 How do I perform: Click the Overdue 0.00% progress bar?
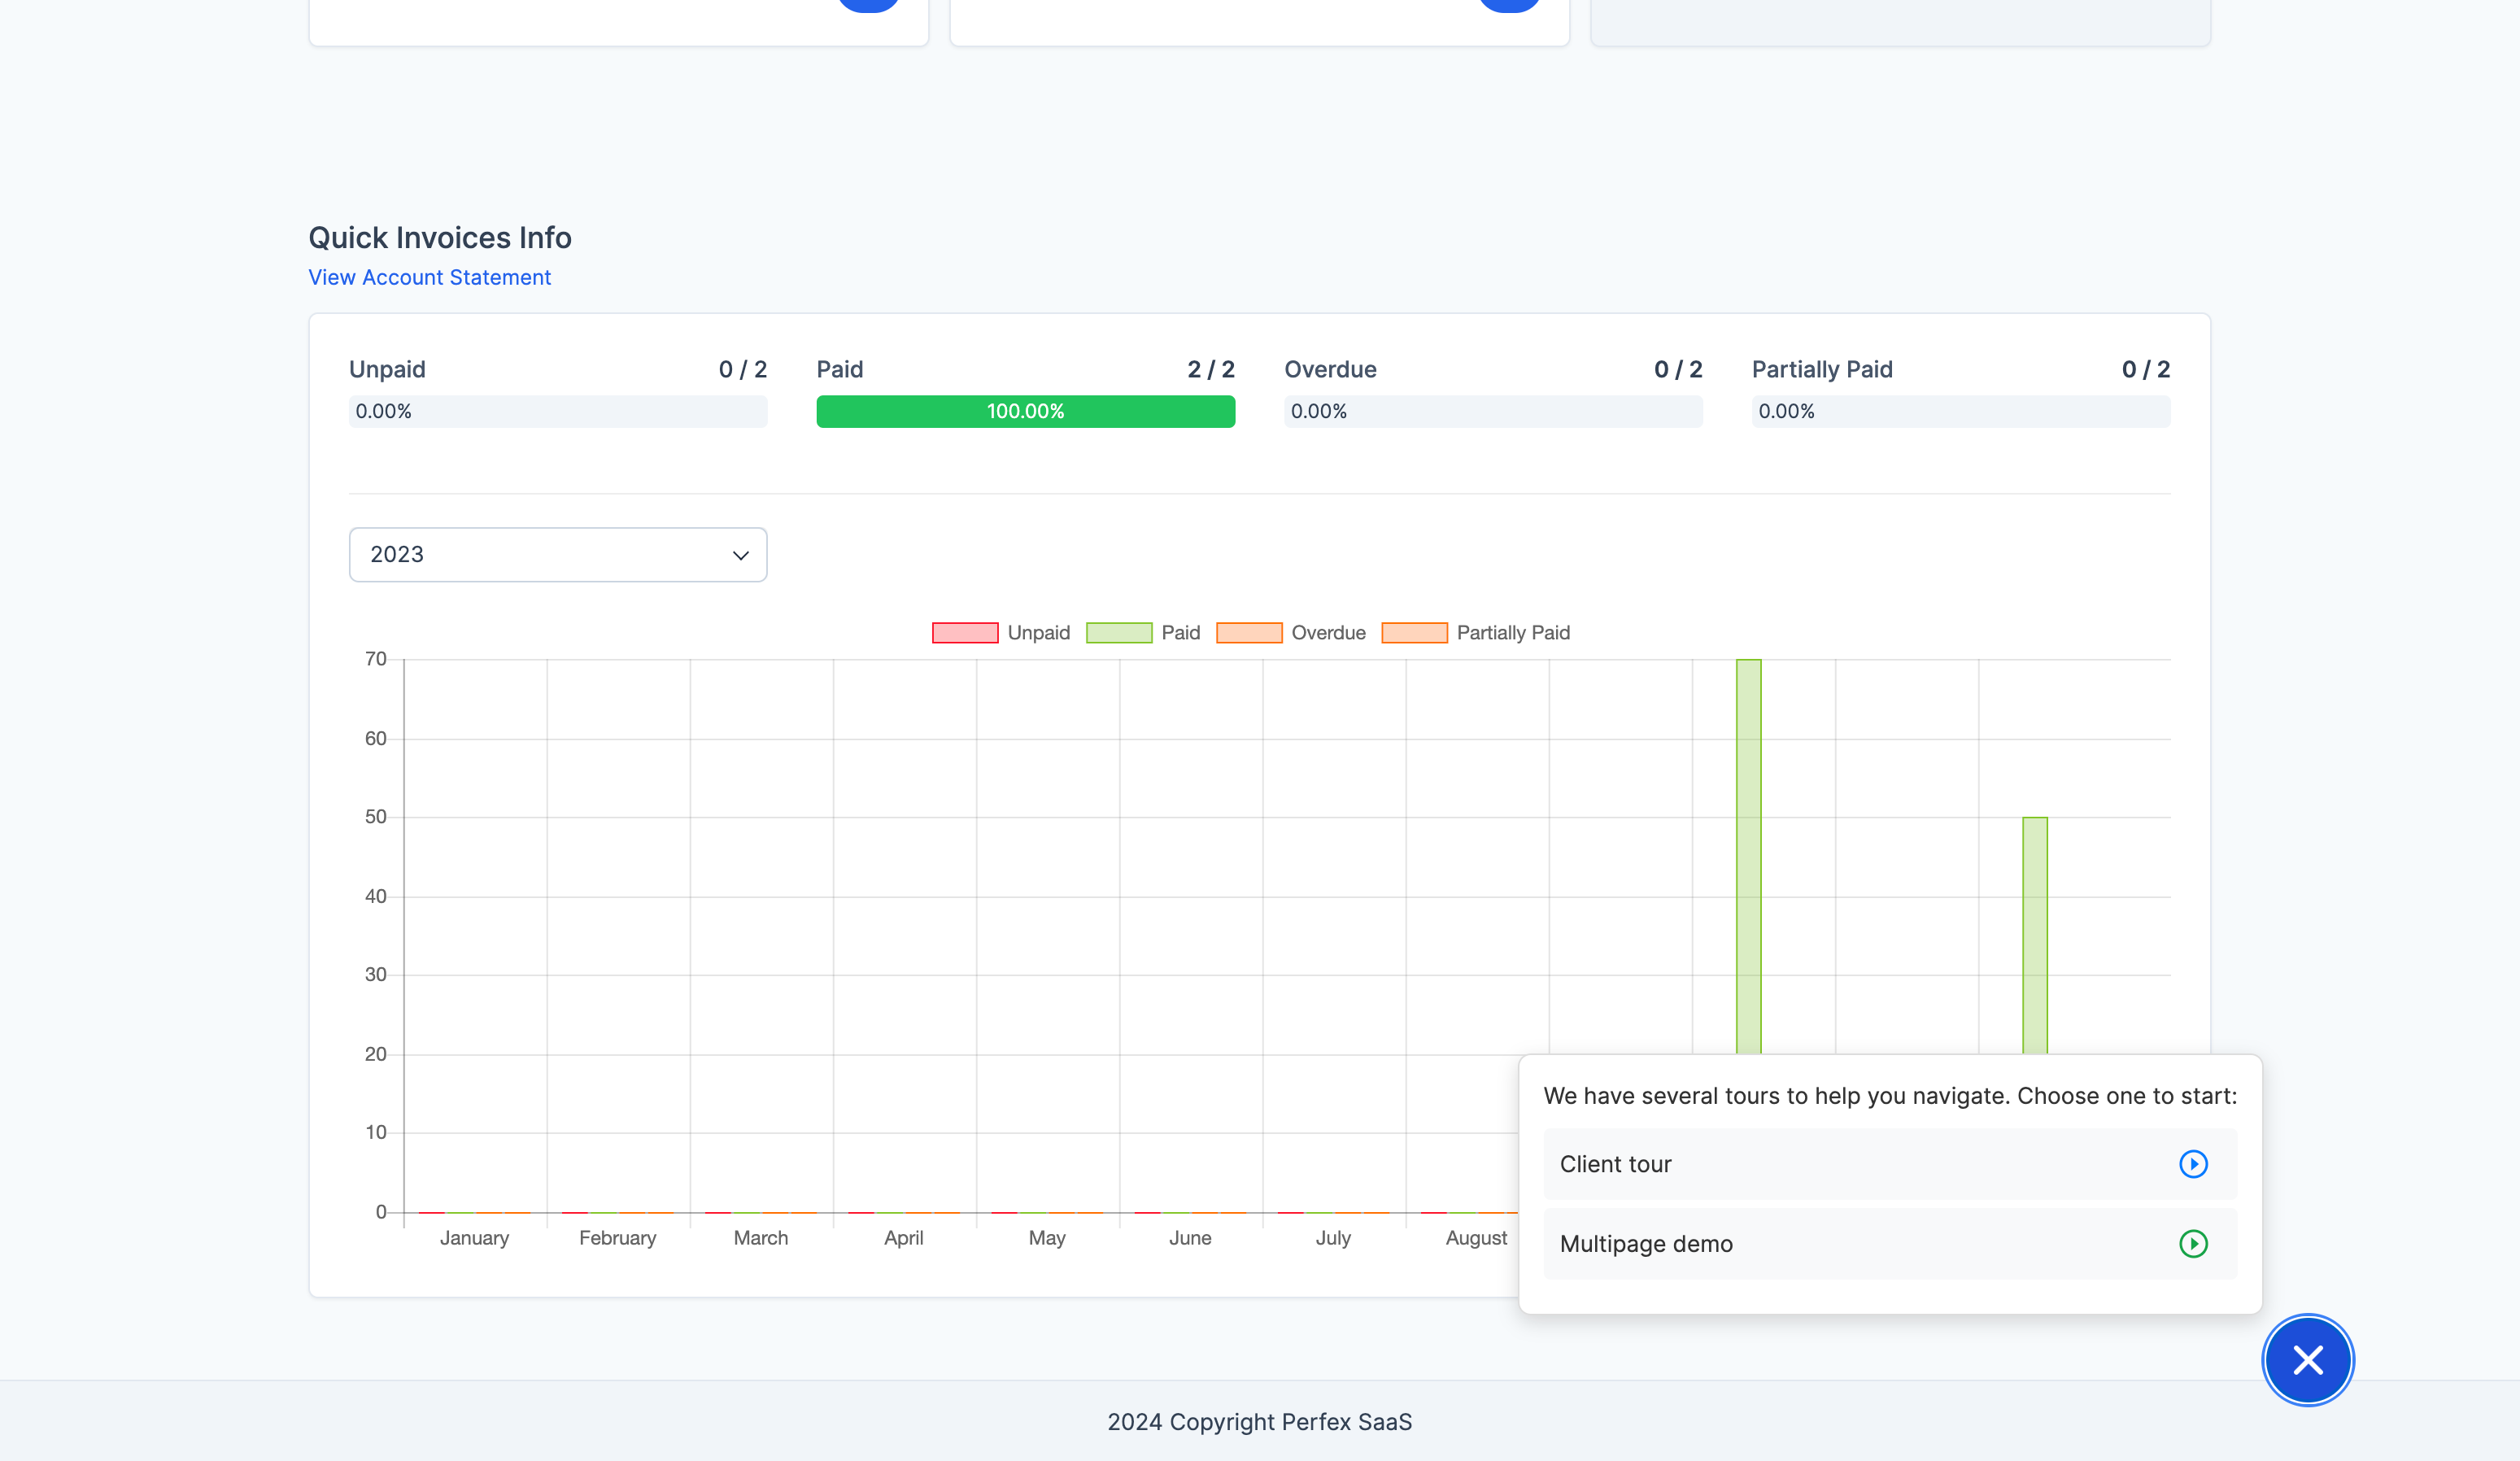pyautogui.click(x=1493, y=412)
